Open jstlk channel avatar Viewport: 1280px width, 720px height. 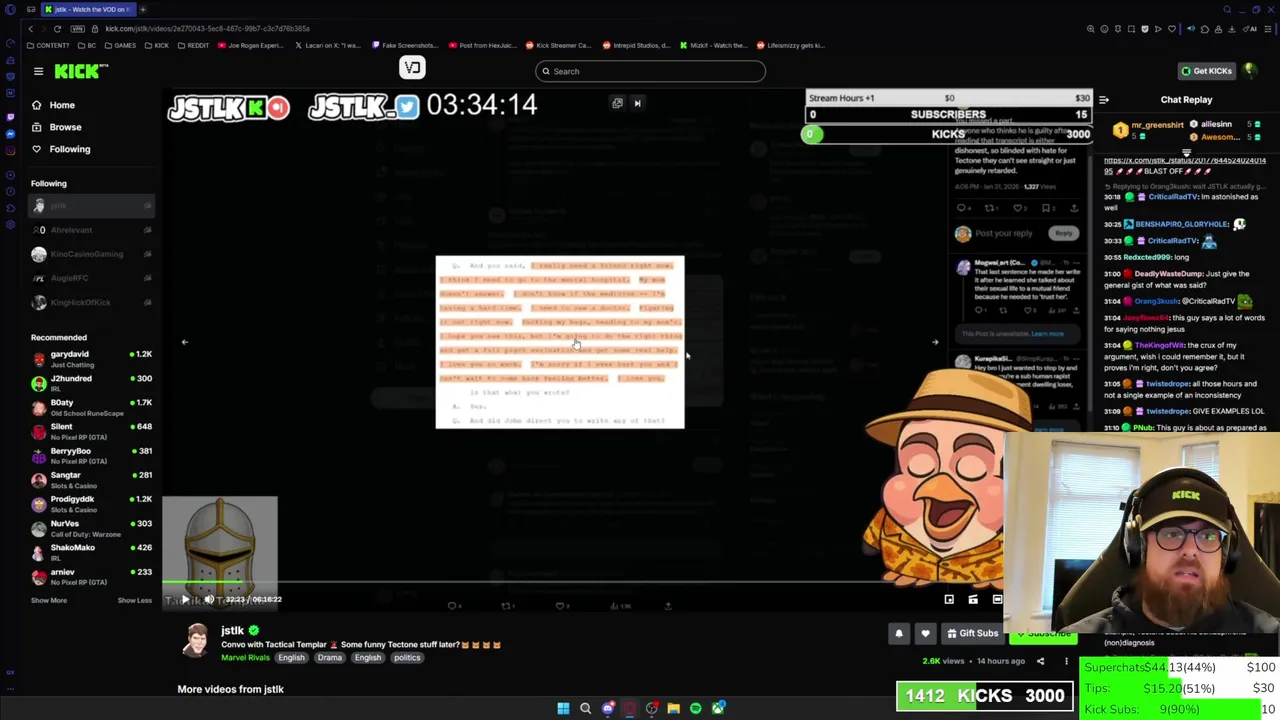pyautogui.click(x=197, y=640)
